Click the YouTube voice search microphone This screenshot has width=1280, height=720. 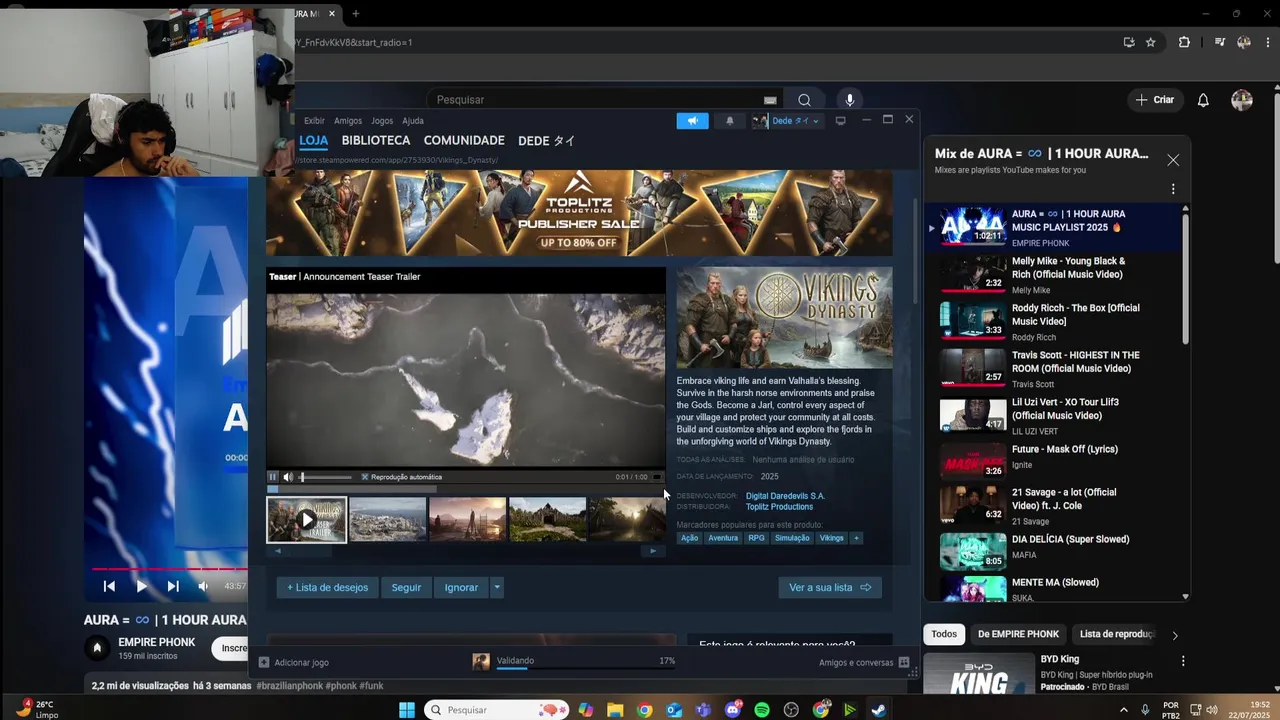850,100
